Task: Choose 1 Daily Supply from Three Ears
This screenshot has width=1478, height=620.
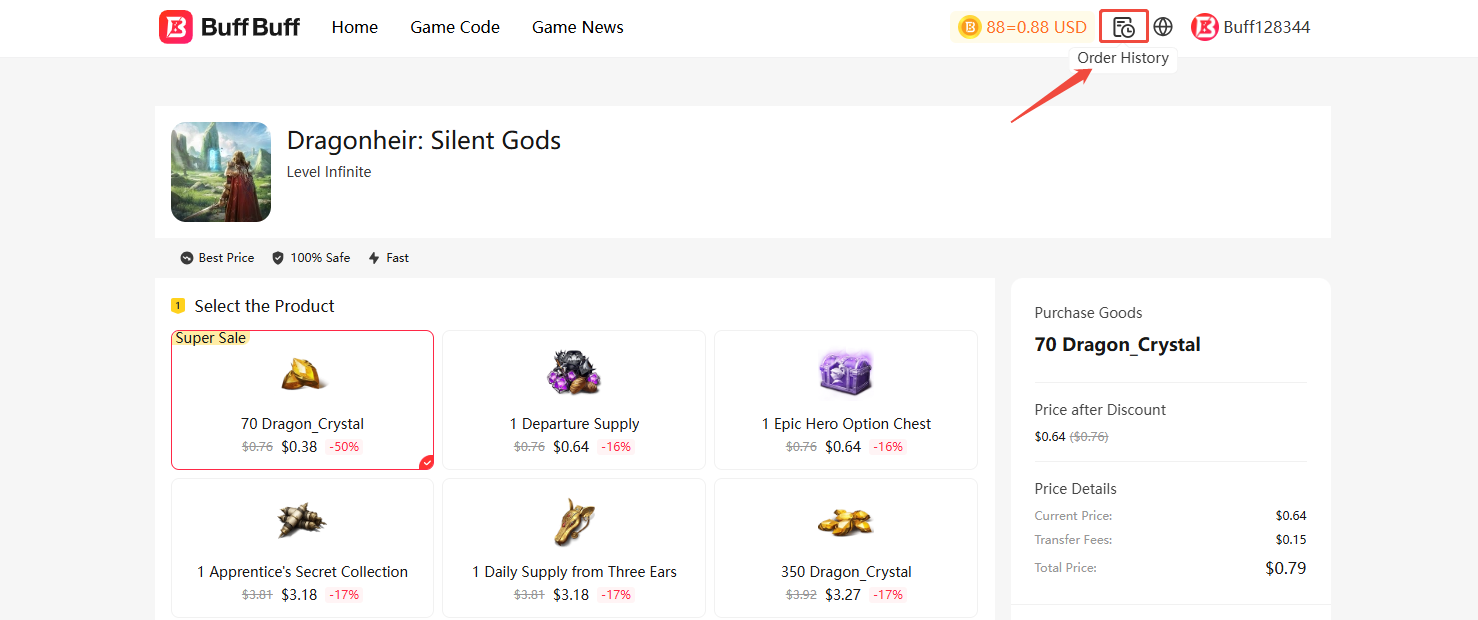Action: [574, 547]
